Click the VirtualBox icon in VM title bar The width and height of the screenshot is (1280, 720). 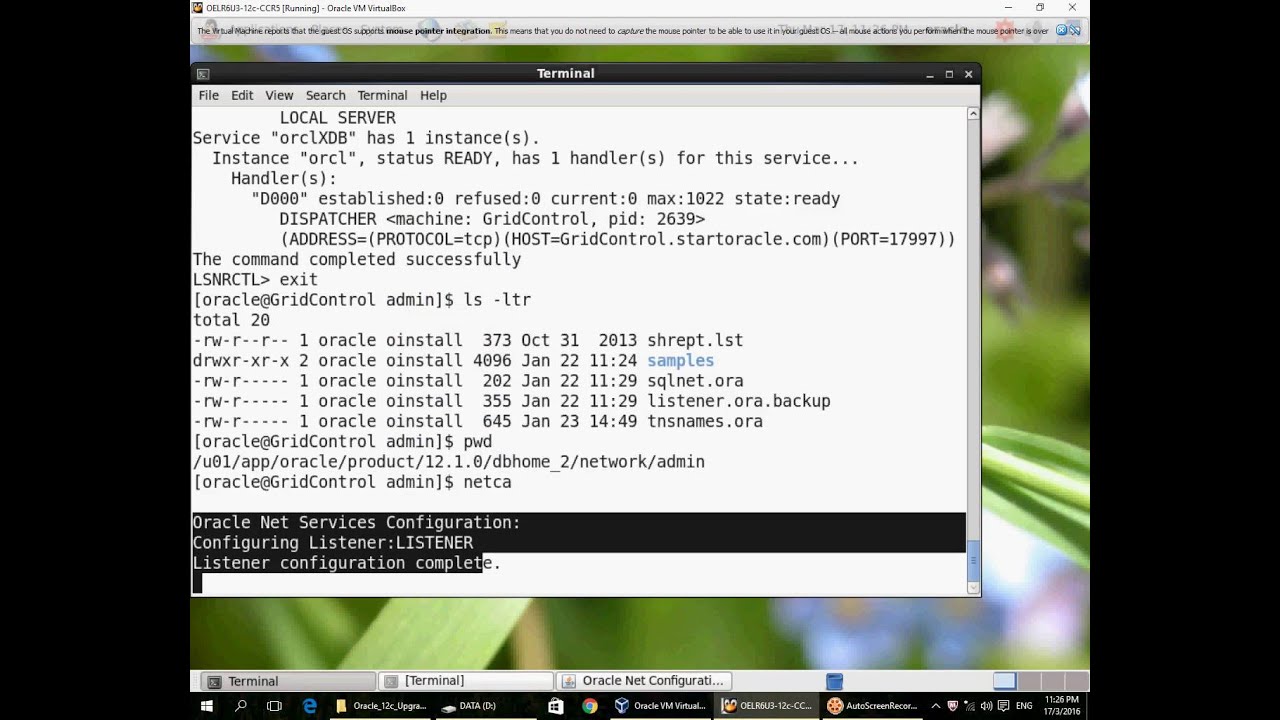coord(198,8)
